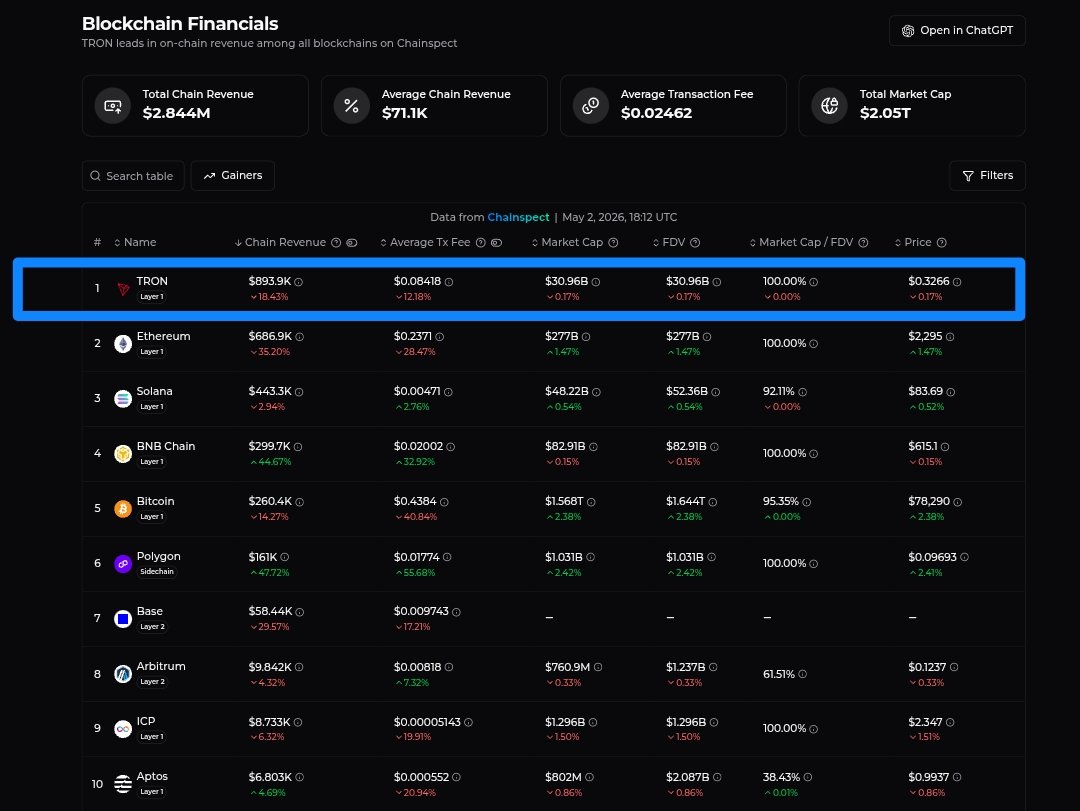
Task: Open the Polygon chain name
Action: [x=158, y=557]
